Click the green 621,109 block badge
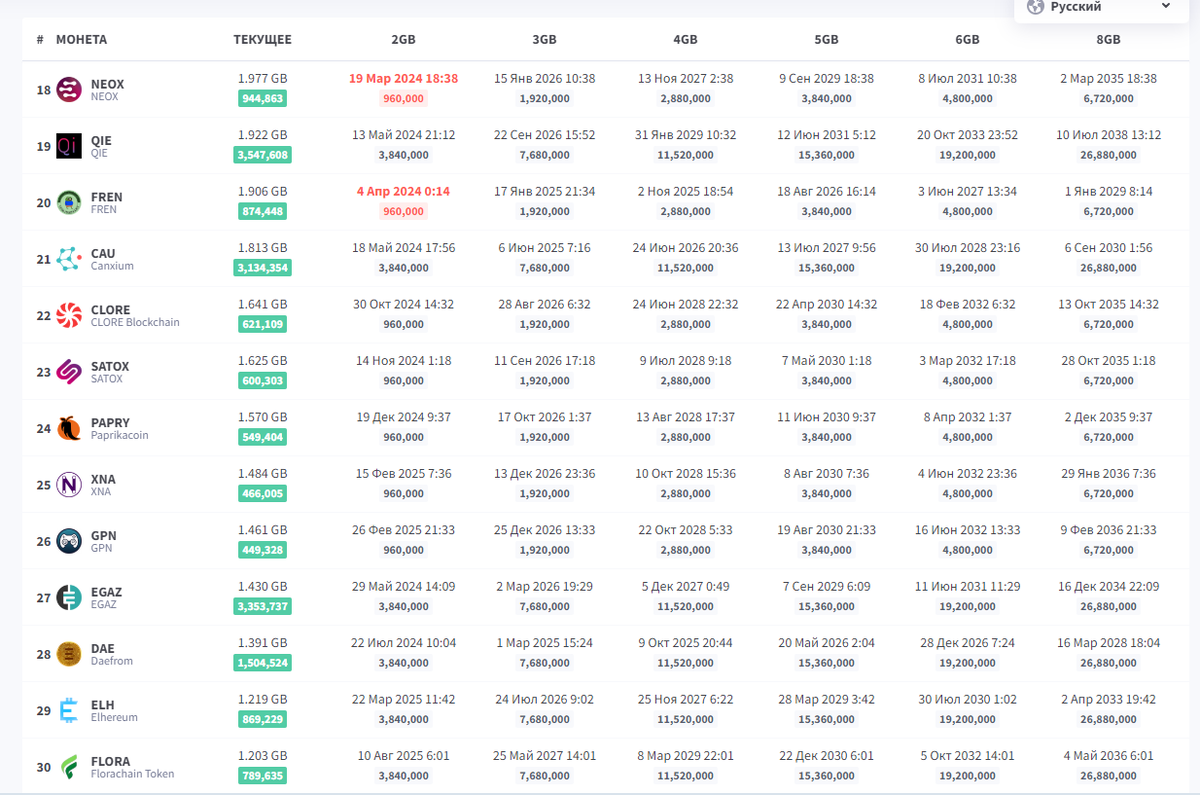 [263, 325]
